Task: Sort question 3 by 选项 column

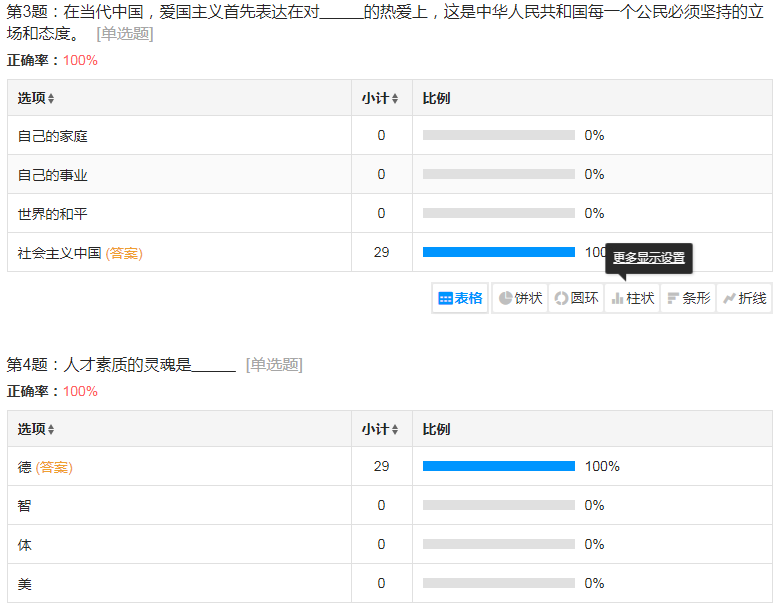Action: (37, 98)
